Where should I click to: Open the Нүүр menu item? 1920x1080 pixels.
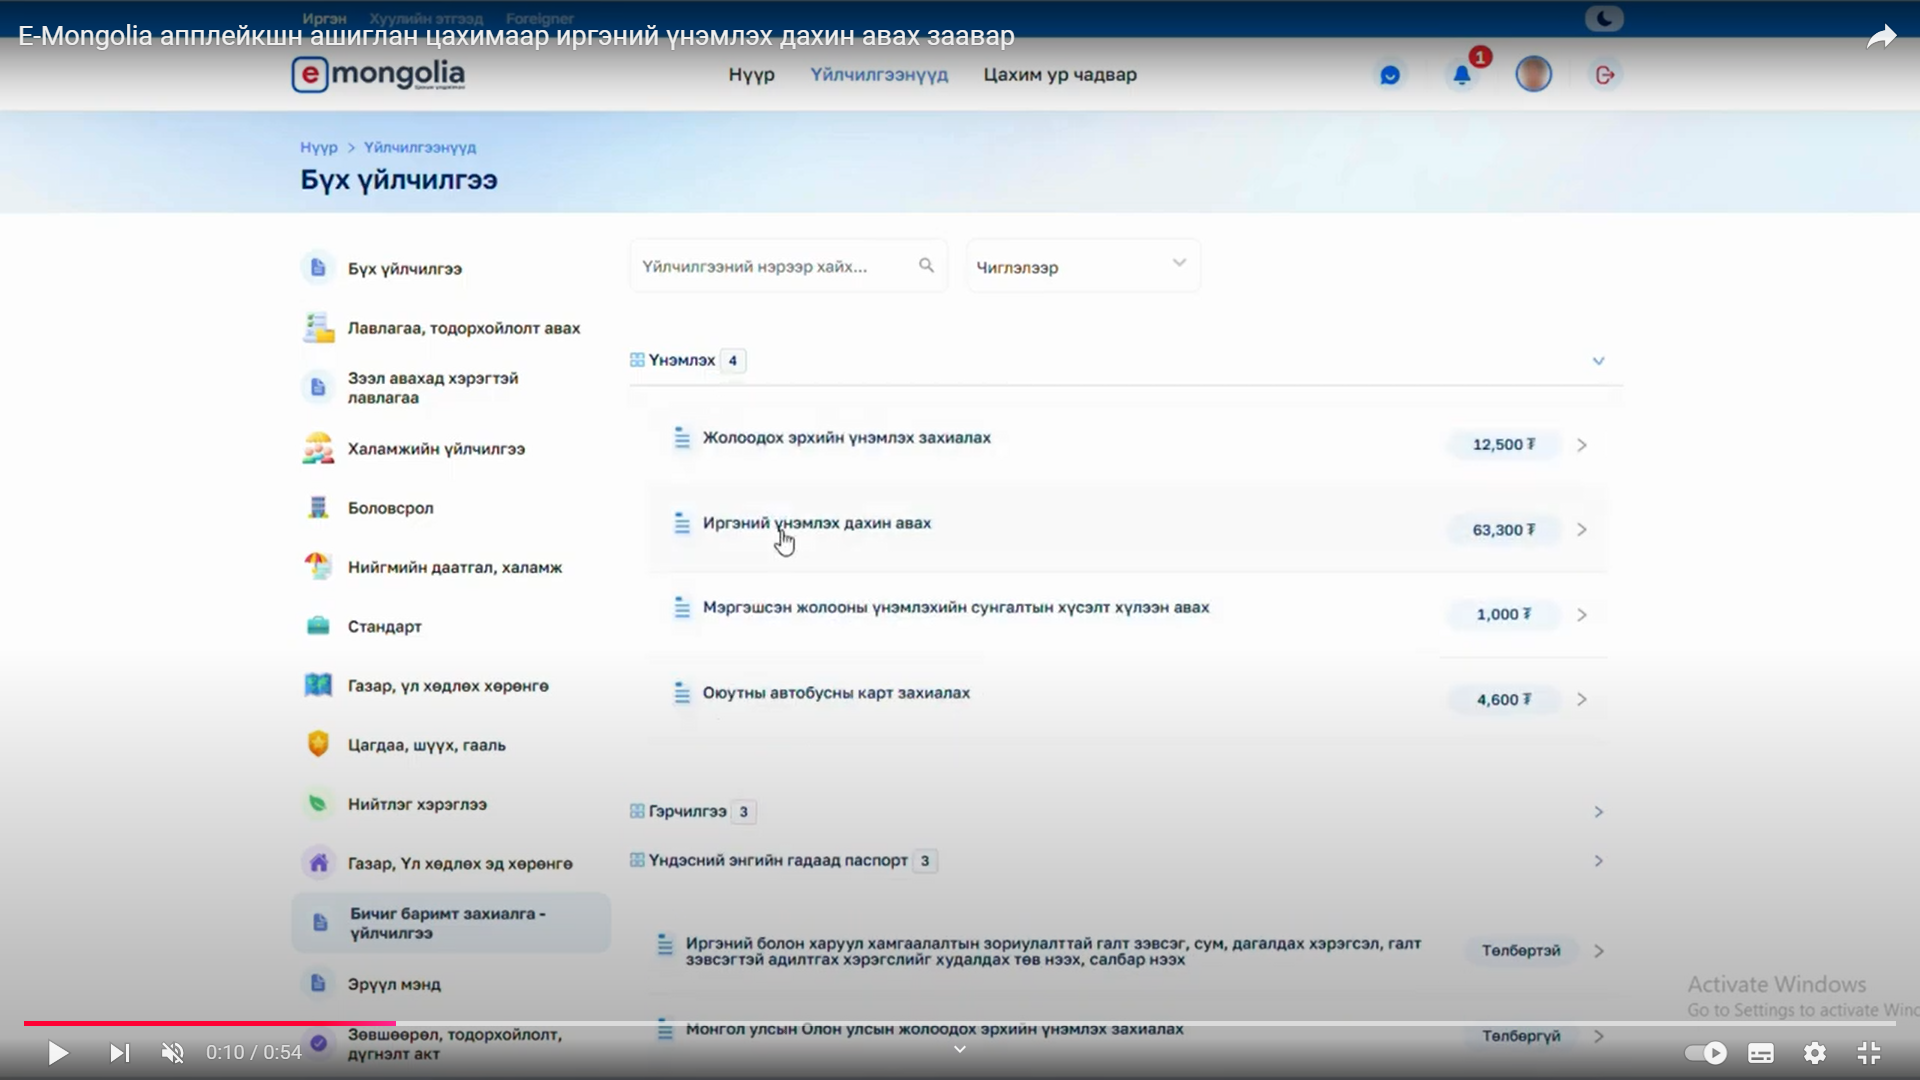[x=751, y=75]
